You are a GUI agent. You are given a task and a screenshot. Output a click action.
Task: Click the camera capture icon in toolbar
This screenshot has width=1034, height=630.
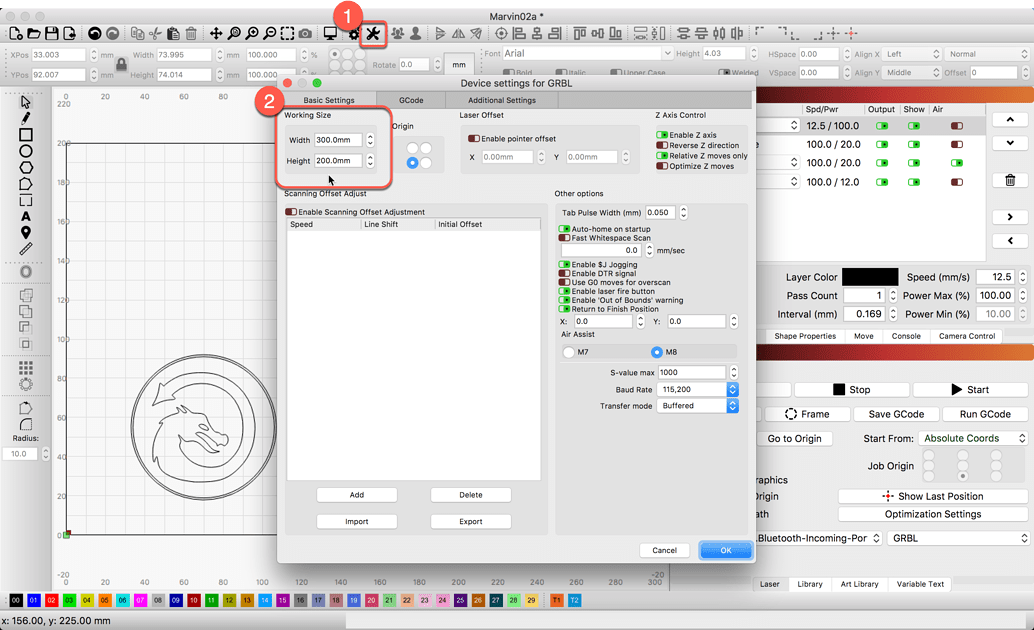(305, 33)
